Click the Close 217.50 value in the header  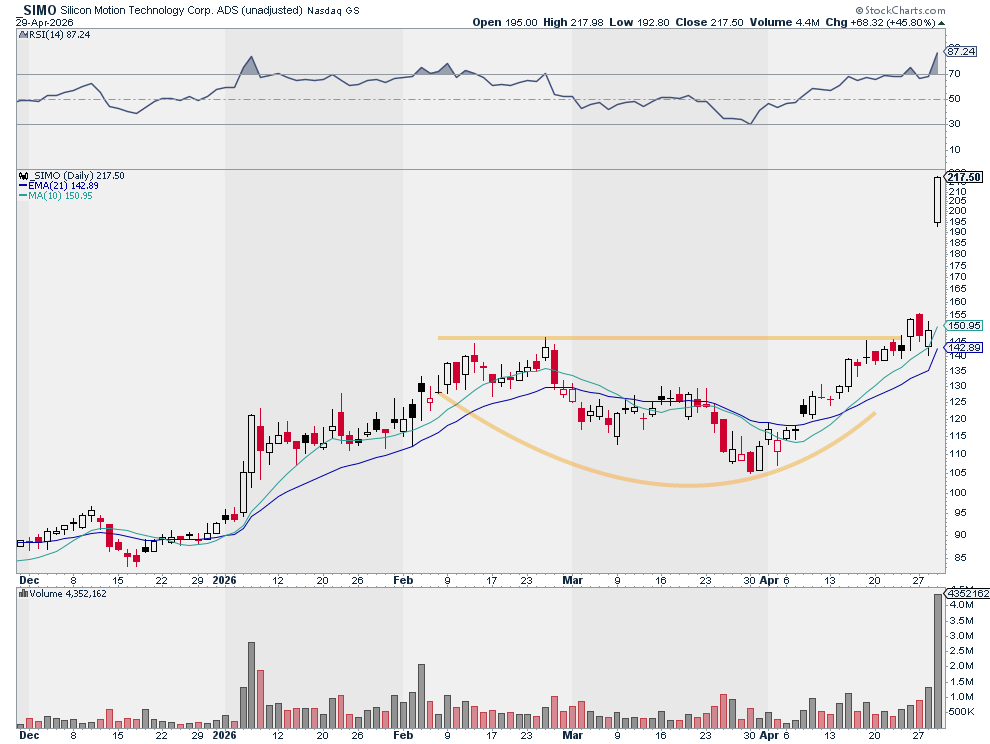click(x=710, y=22)
